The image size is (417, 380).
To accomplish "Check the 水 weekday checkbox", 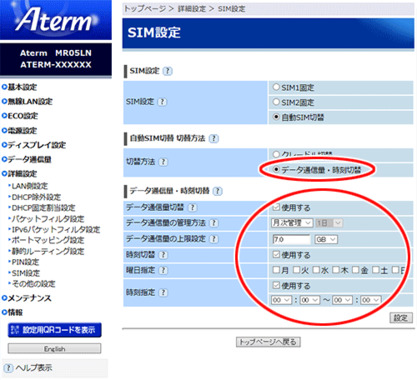I will (x=316, y=270).
